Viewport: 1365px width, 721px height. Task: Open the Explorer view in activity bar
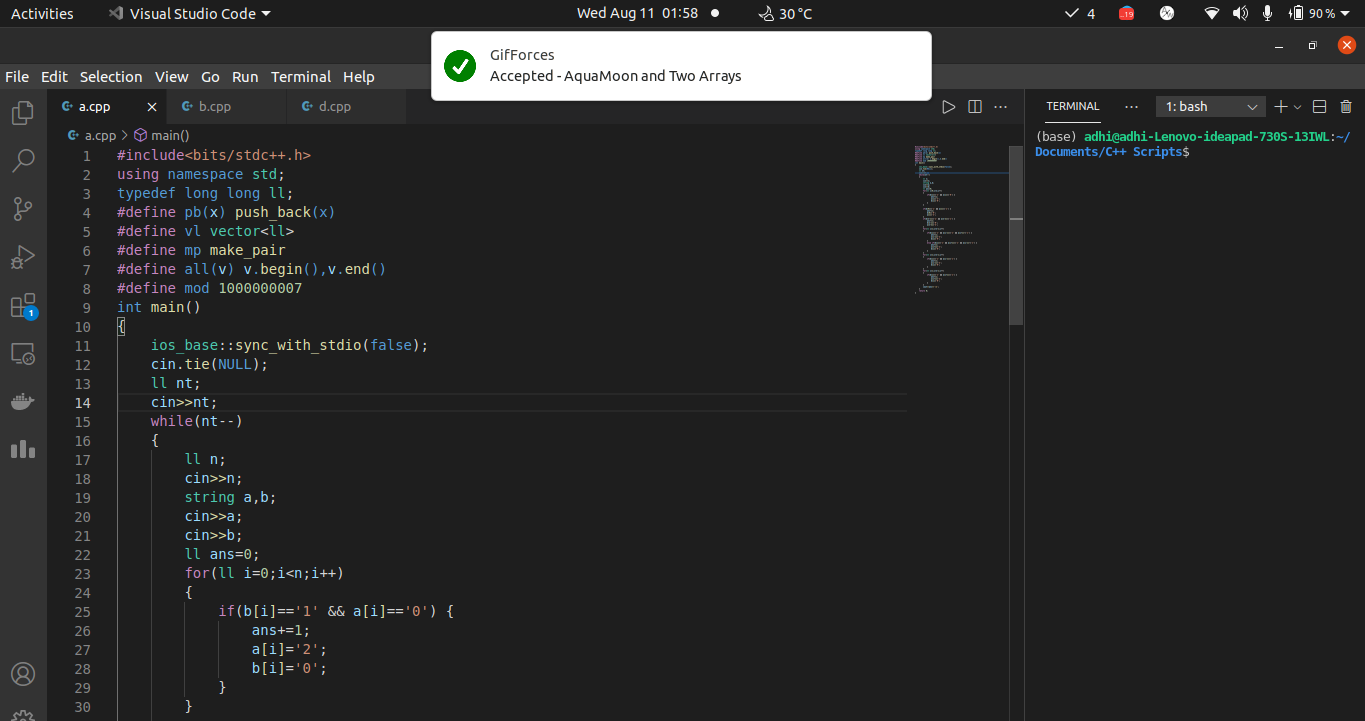point(23,113)
